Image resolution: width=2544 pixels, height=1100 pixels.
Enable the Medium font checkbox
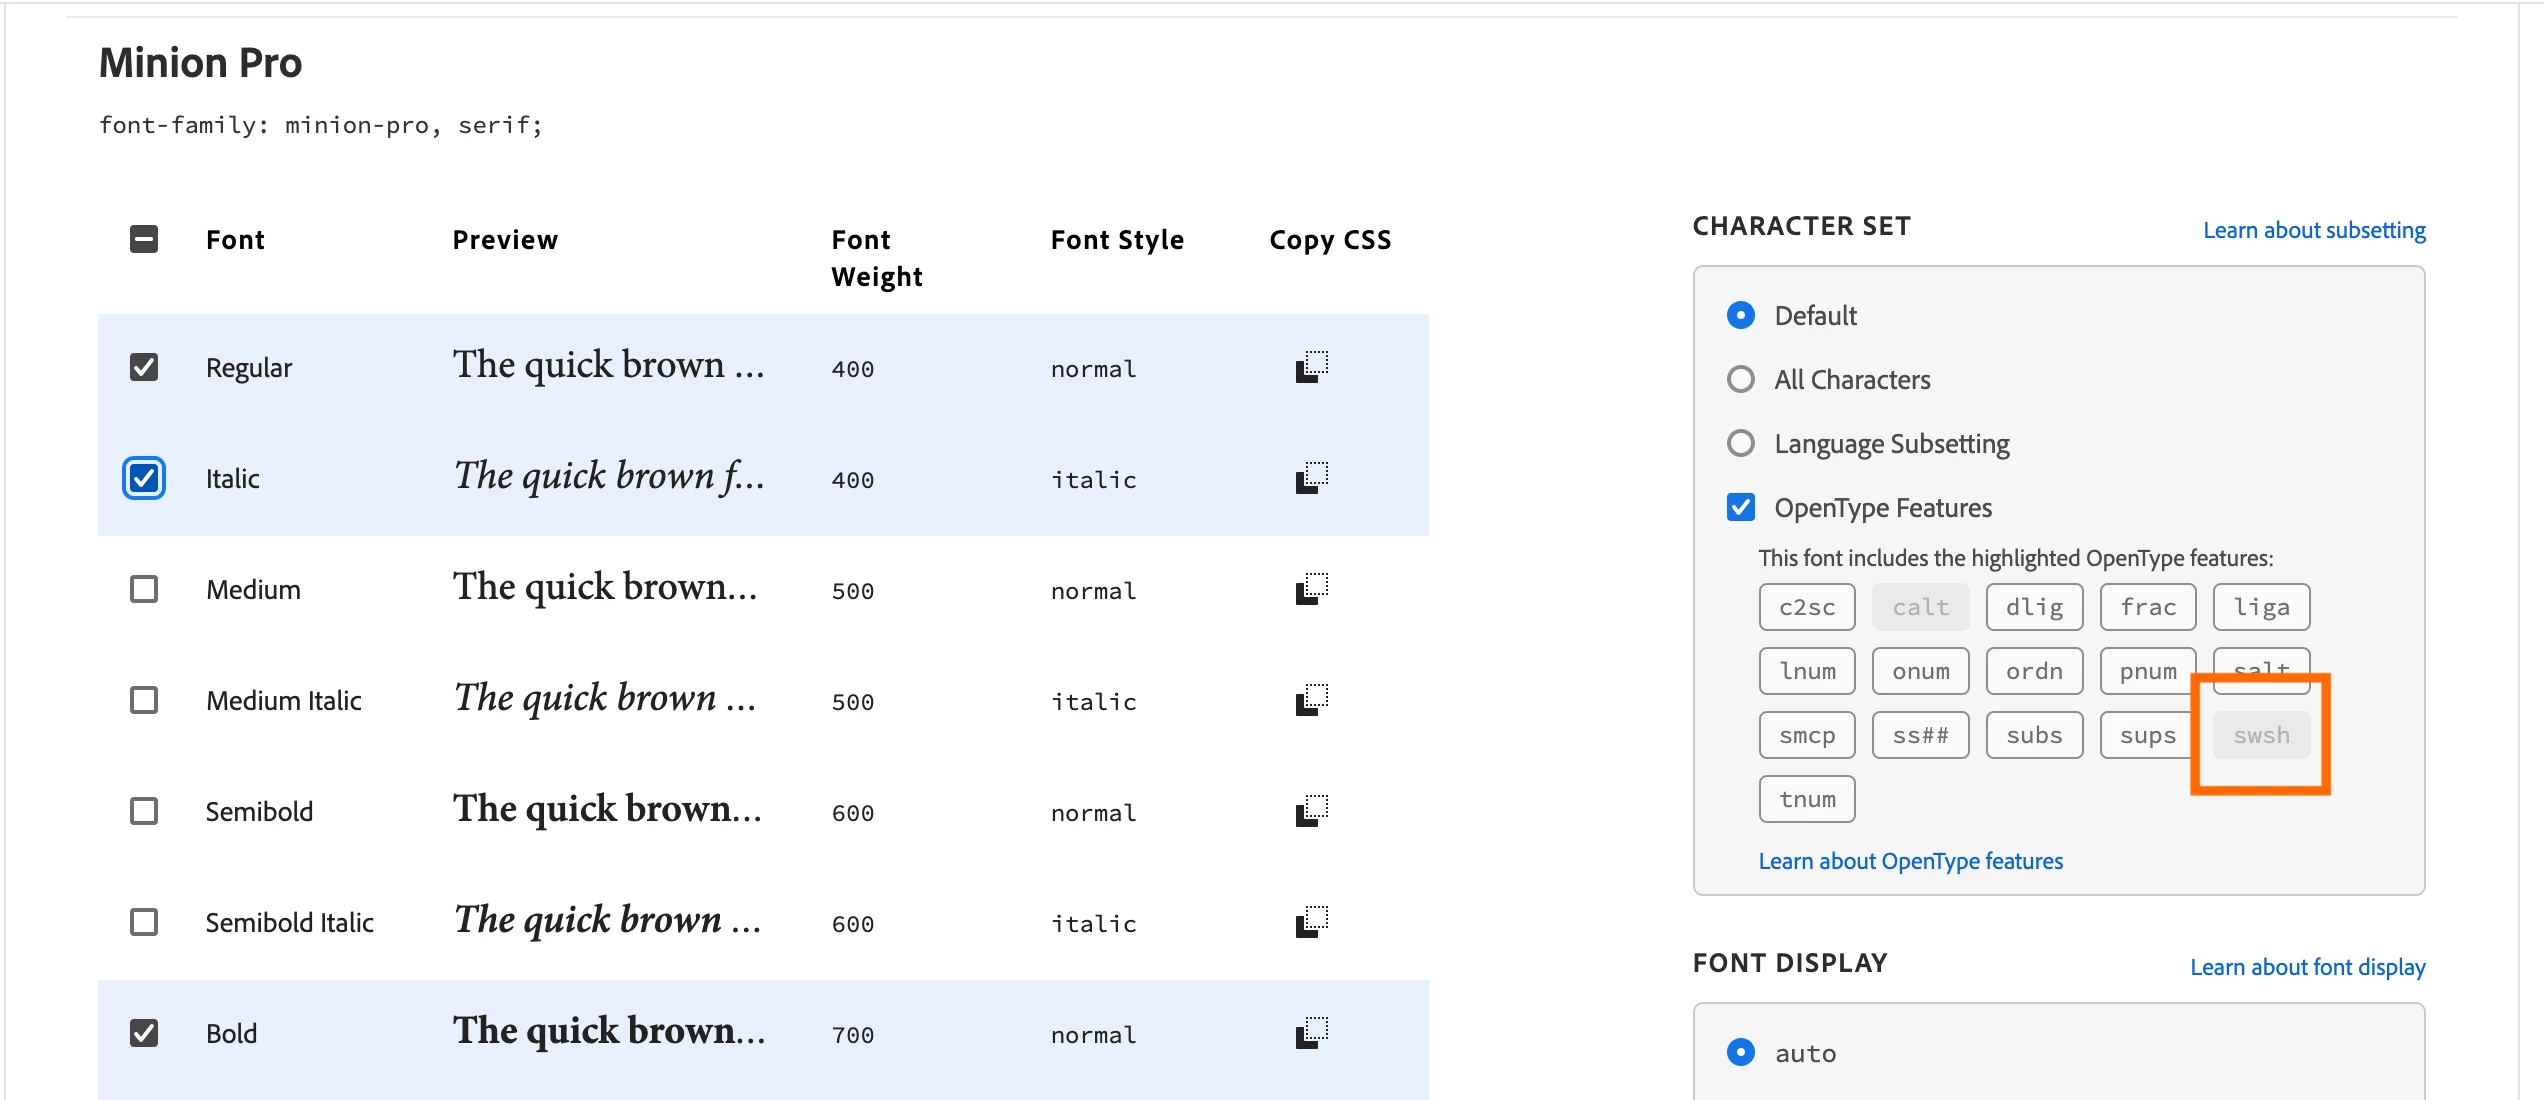point(144,589)
